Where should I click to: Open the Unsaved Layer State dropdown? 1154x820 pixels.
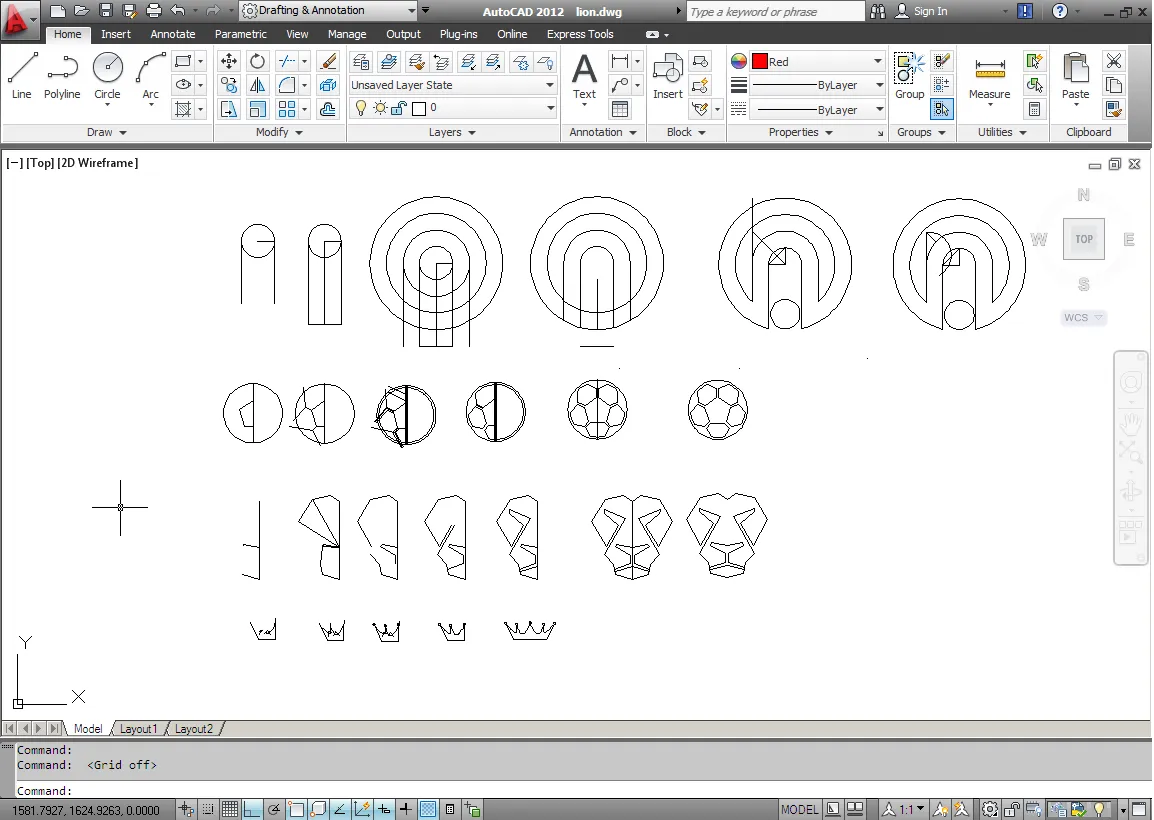point(452,85)
